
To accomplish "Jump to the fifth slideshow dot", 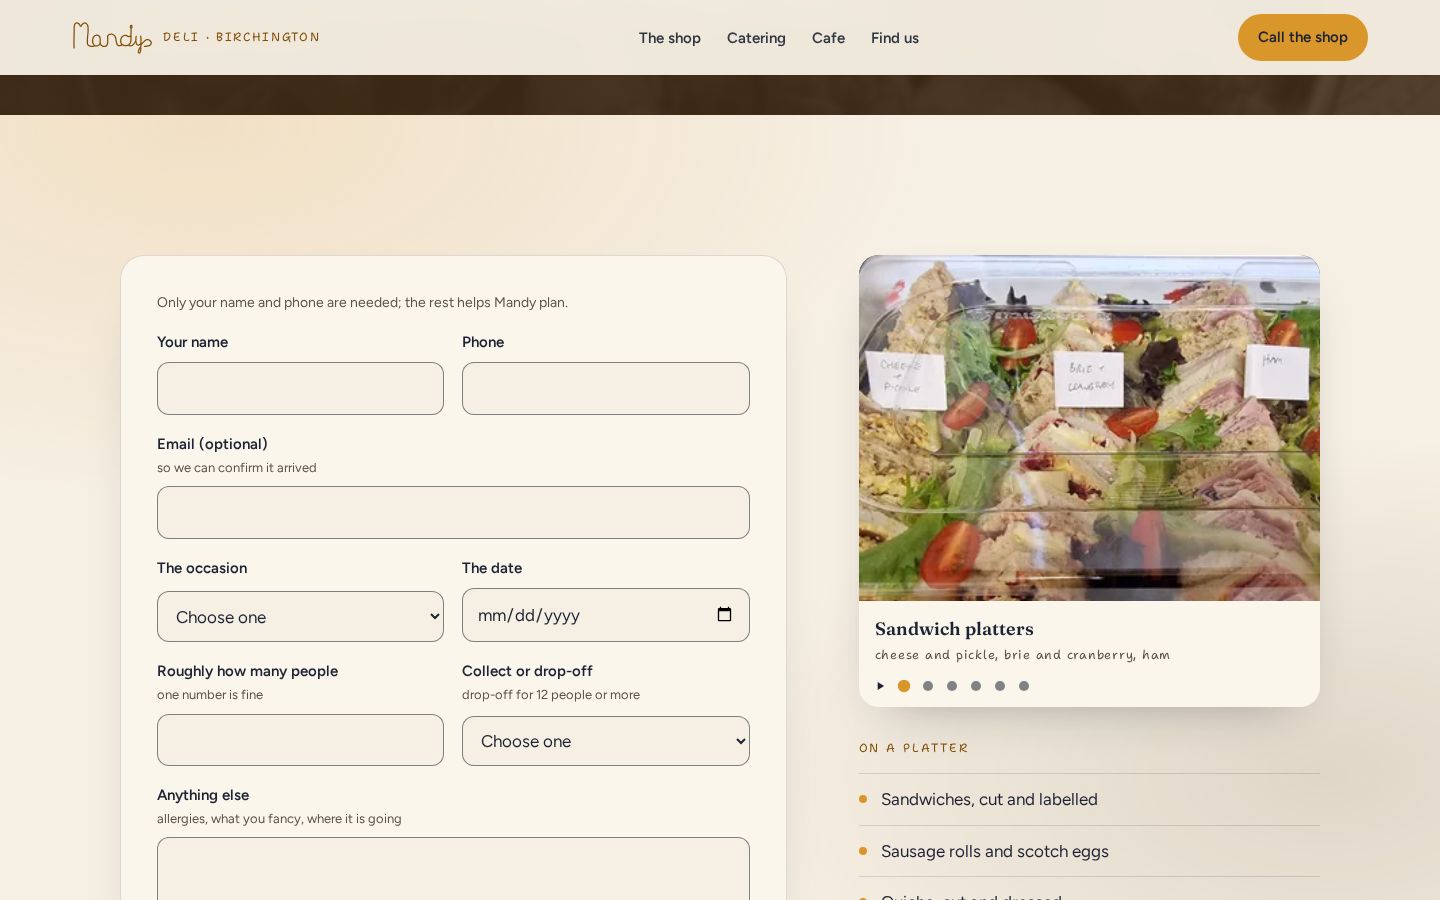I will tap(1000, 686).
